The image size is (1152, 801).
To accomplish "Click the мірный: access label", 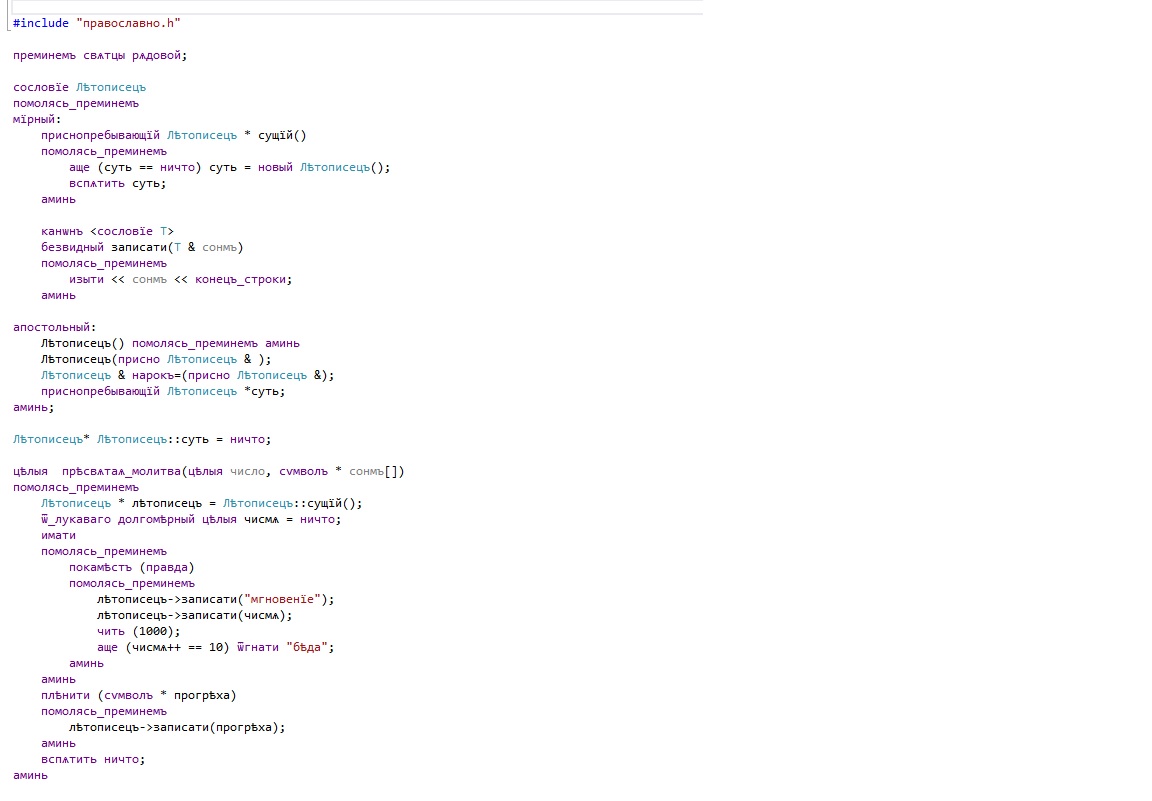I will [x=37, y=119].
